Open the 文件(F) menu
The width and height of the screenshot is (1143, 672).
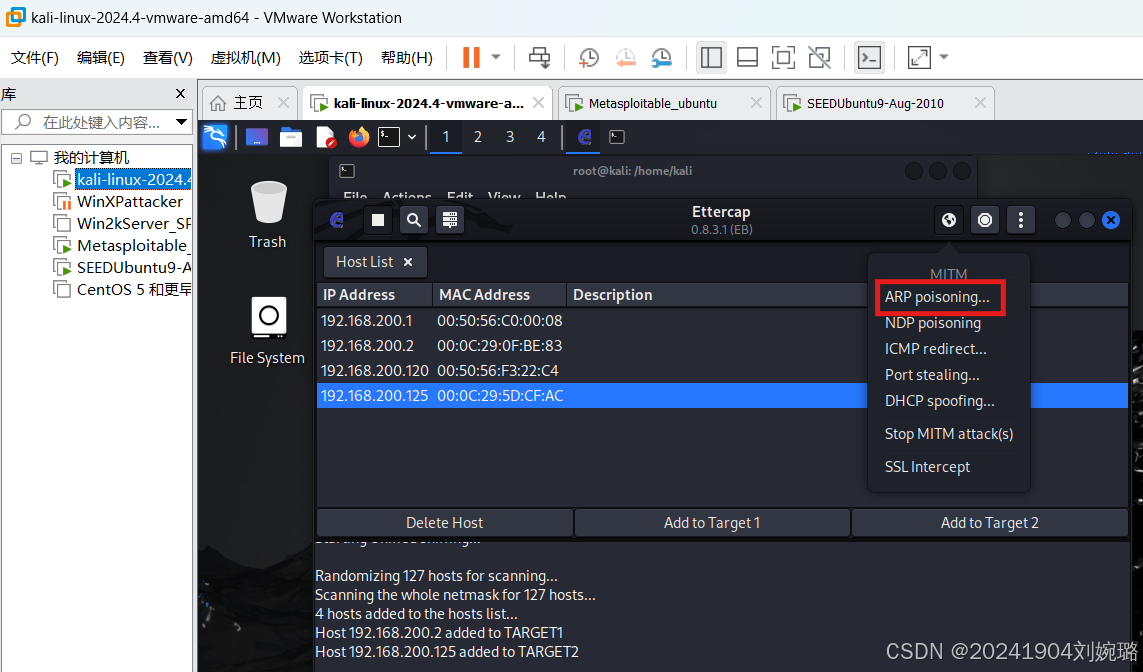[34, 58]
